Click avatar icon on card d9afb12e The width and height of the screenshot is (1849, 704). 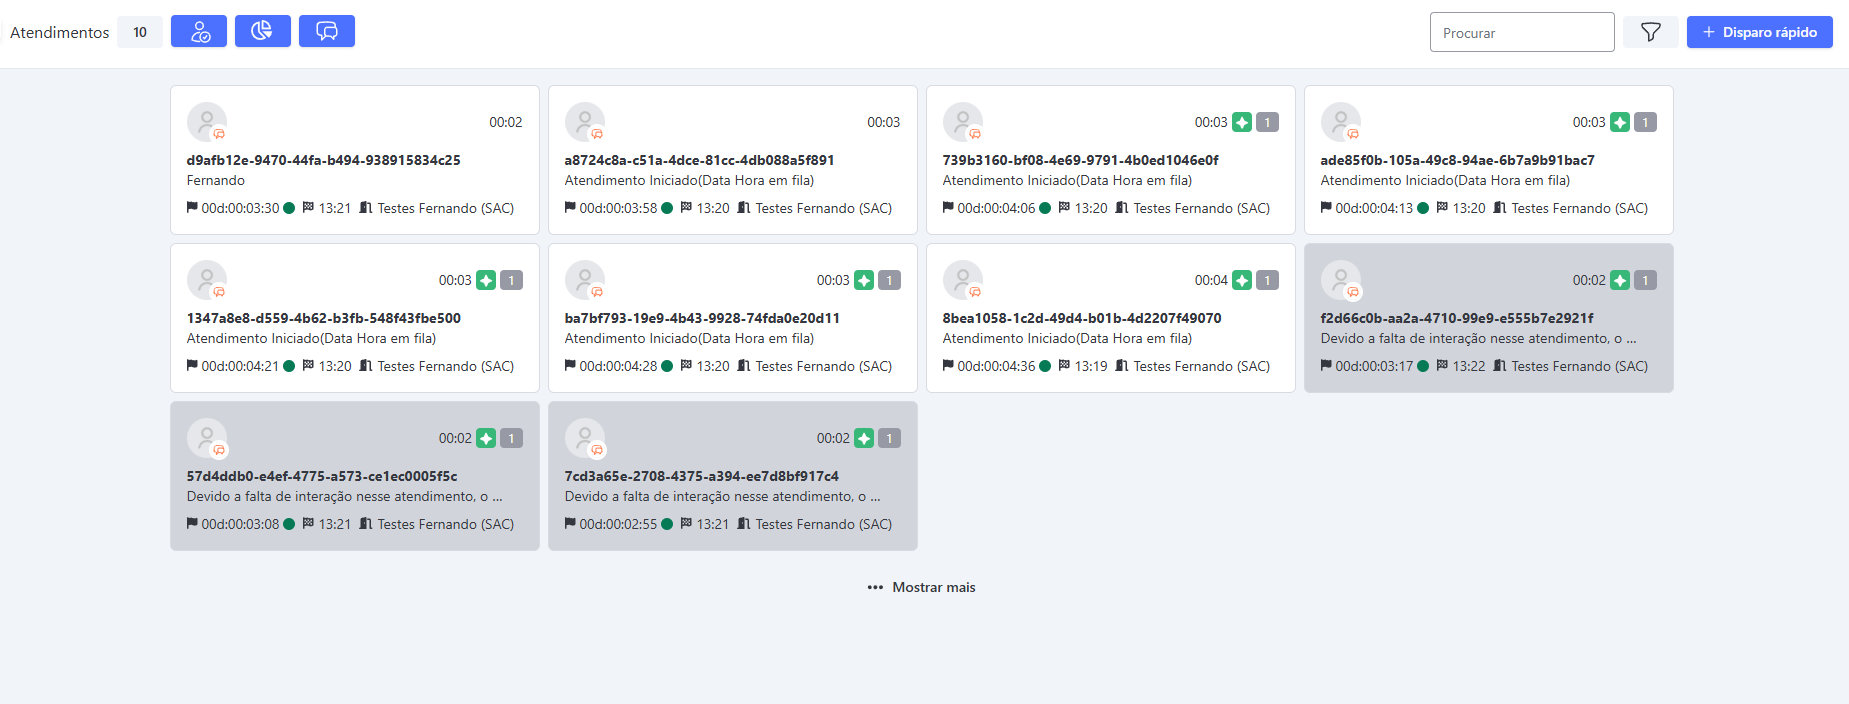click(207, 122)
